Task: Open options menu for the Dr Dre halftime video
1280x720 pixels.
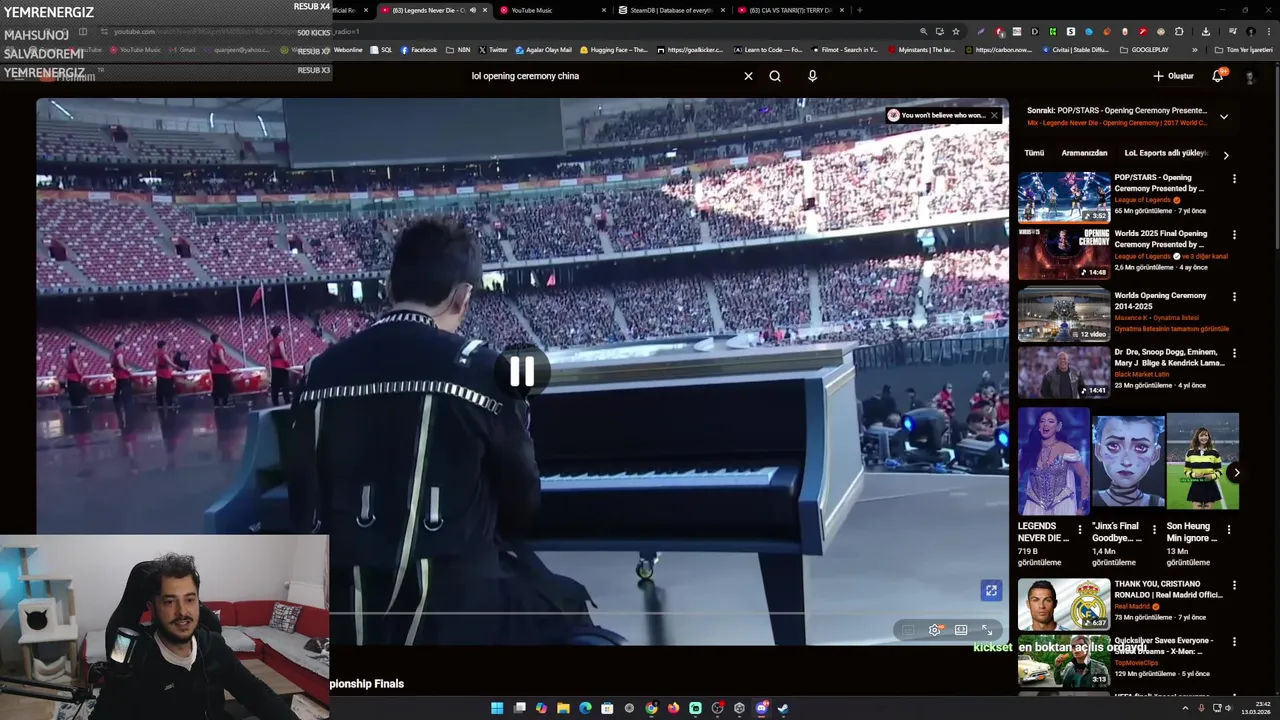Action: (1234, 353)
